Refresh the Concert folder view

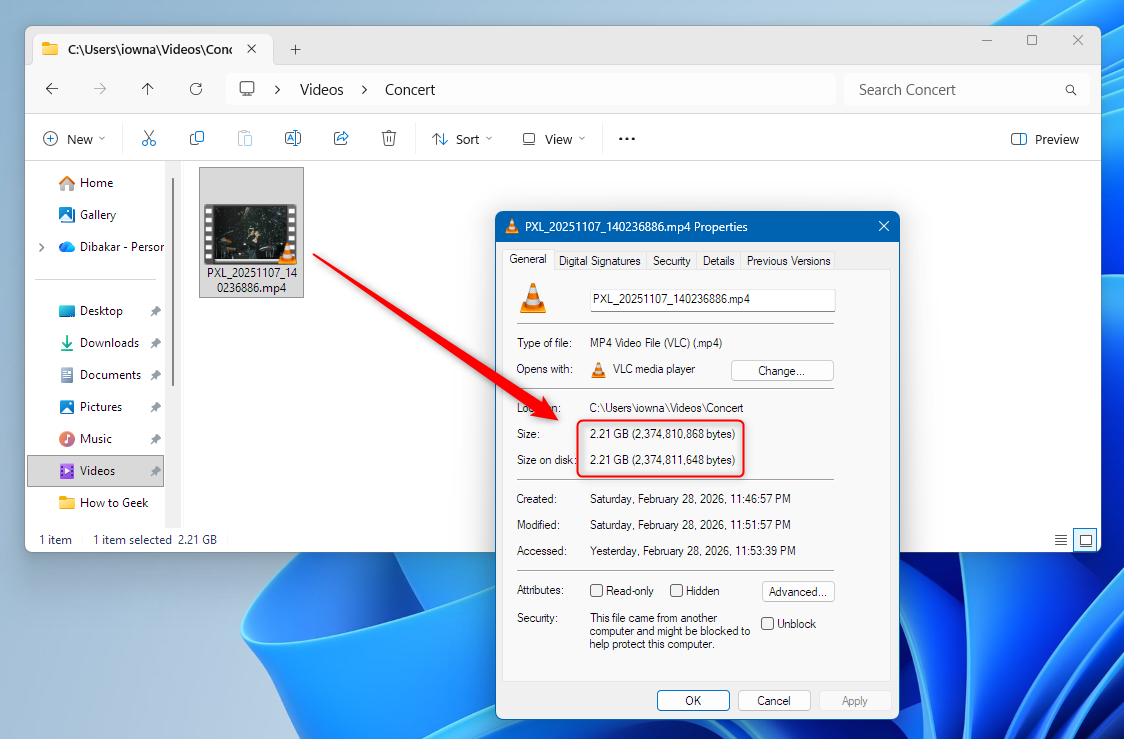coord(195,89)
